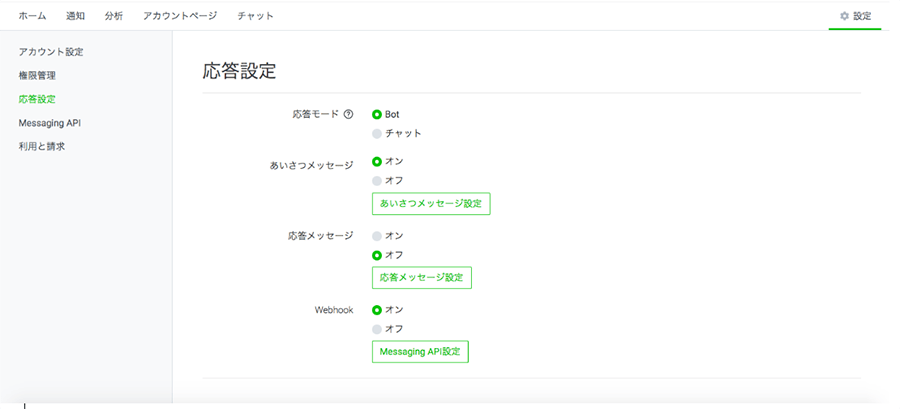Switch to the チャット top tab
This screenshot has height=409, width=900.
click(255, 16)
